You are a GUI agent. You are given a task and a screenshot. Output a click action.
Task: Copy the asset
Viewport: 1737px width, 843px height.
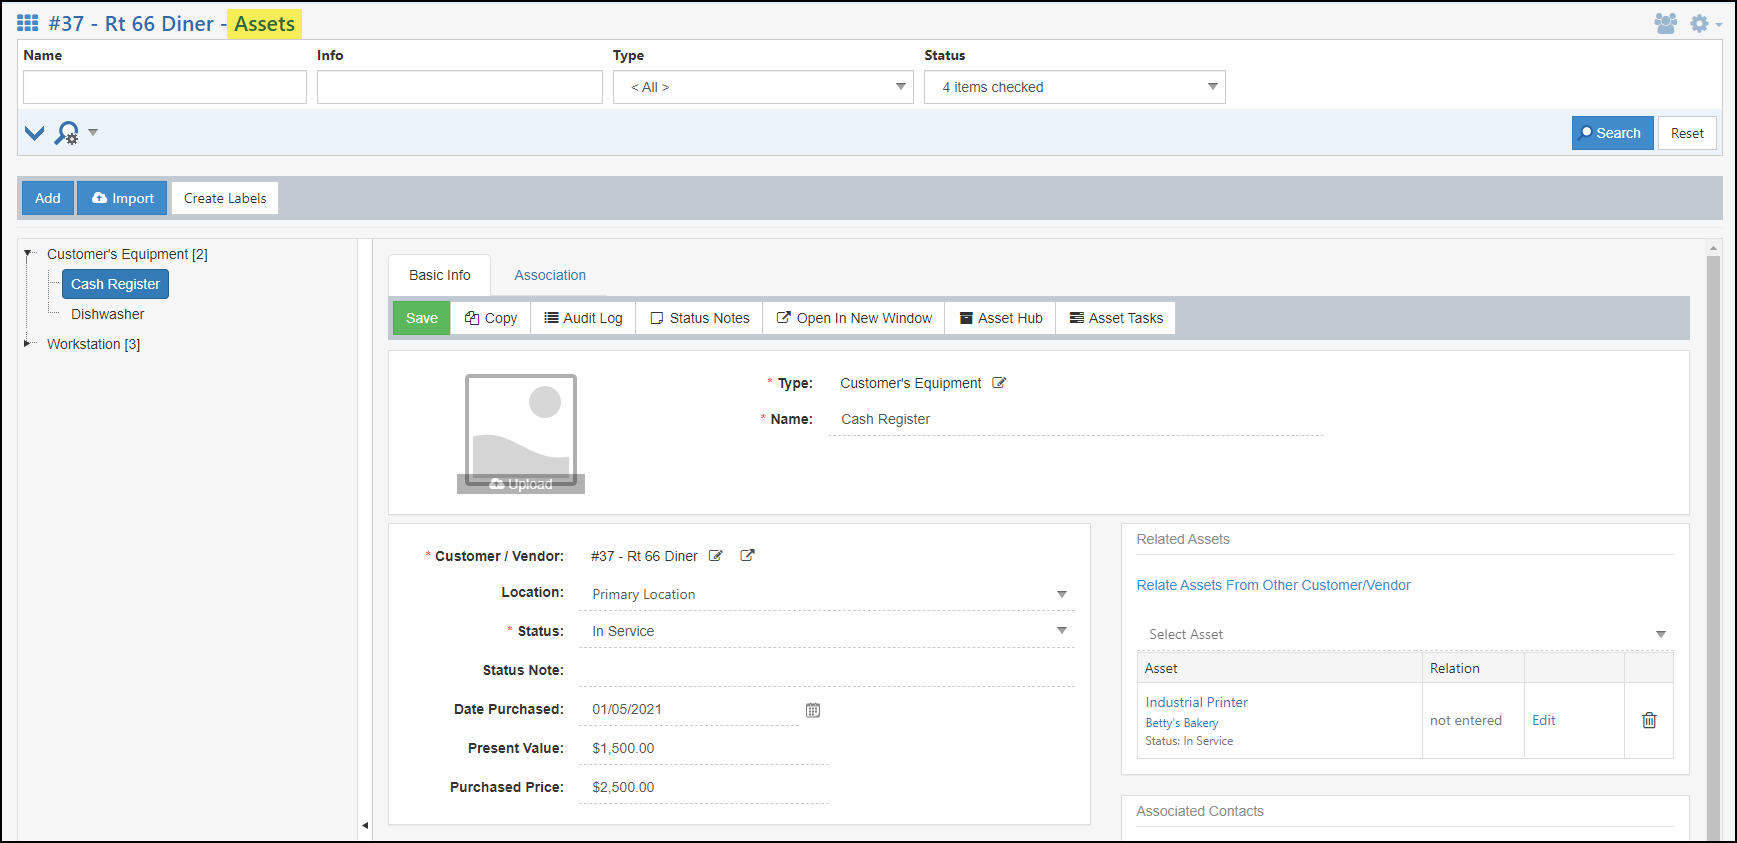(x=491, y=318)
